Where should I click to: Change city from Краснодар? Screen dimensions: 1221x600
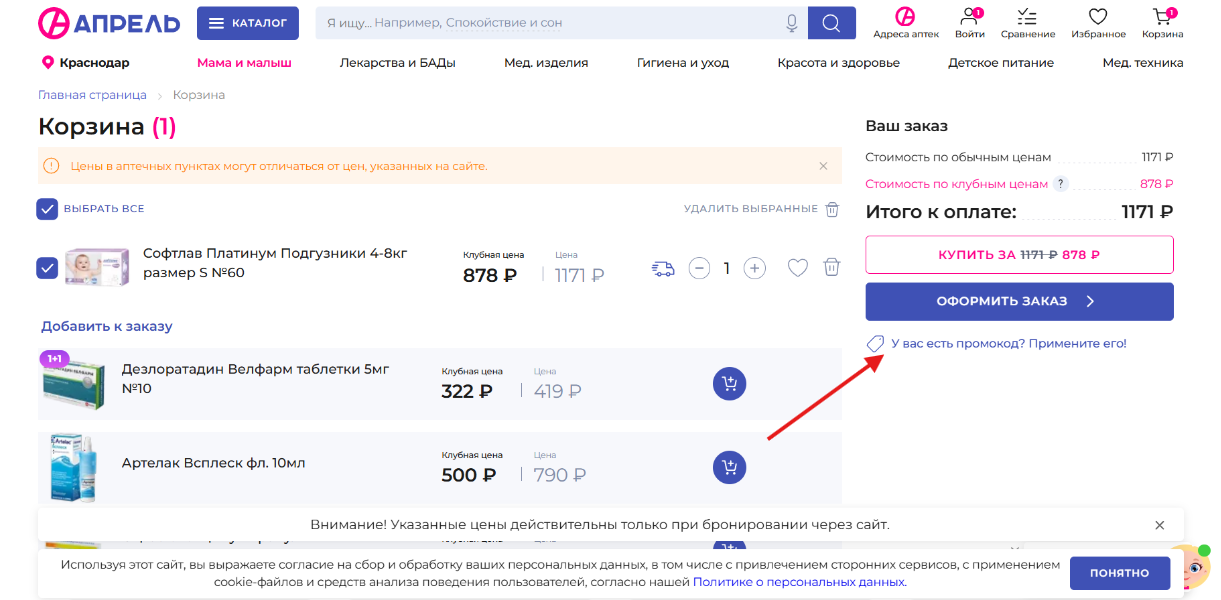[86, 62]
